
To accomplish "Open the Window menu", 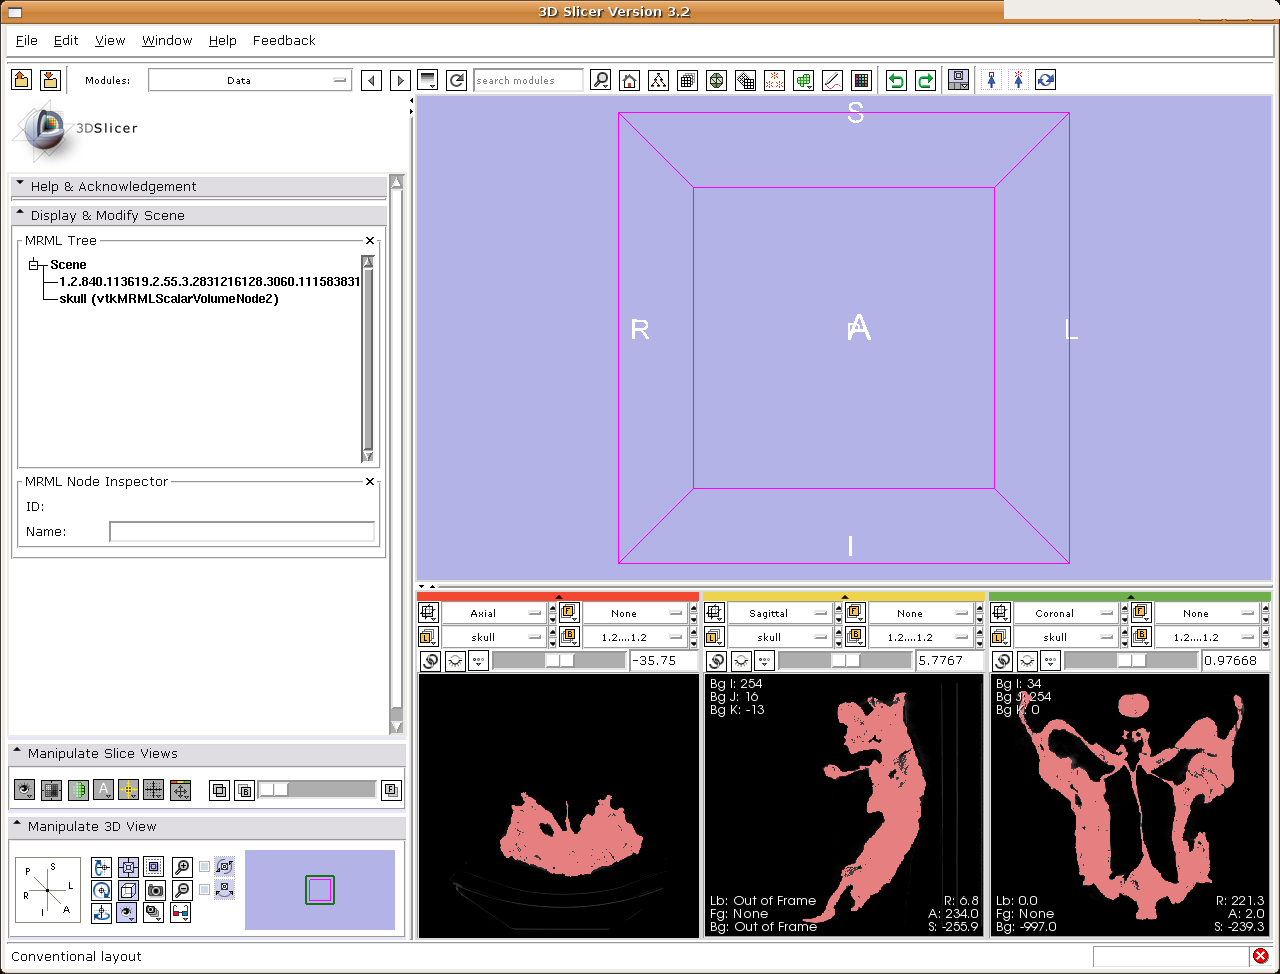I will tap(167, 41).
